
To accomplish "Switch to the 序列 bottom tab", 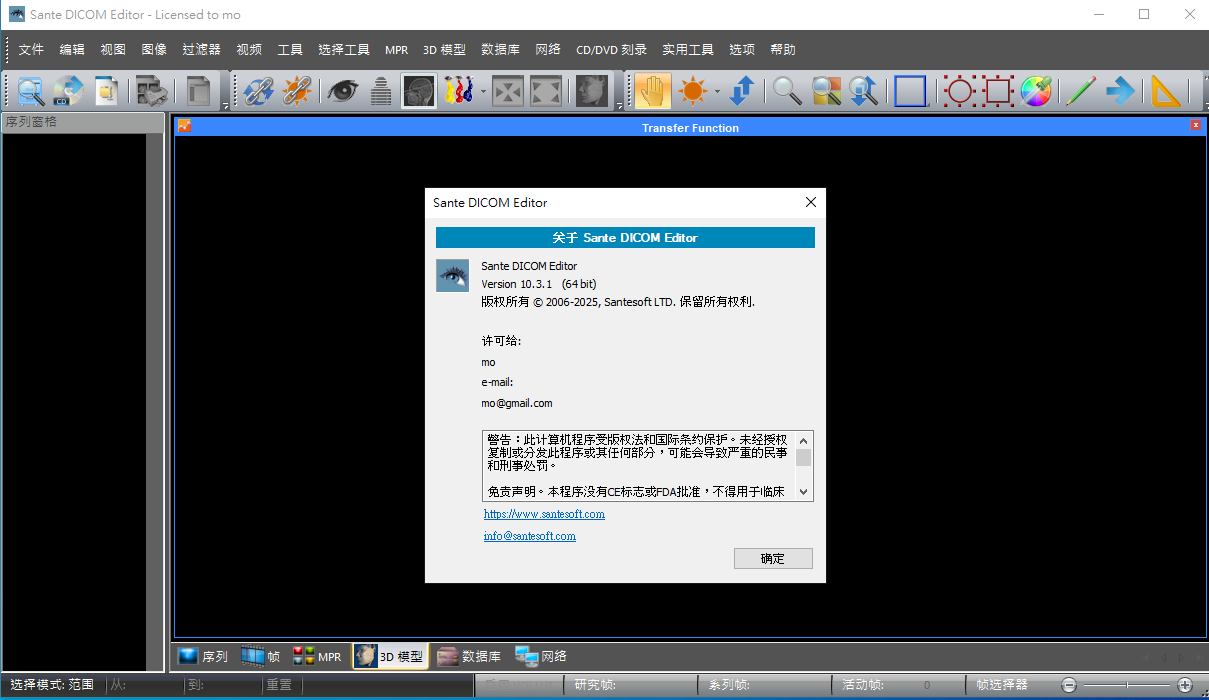I will (203, 656).
